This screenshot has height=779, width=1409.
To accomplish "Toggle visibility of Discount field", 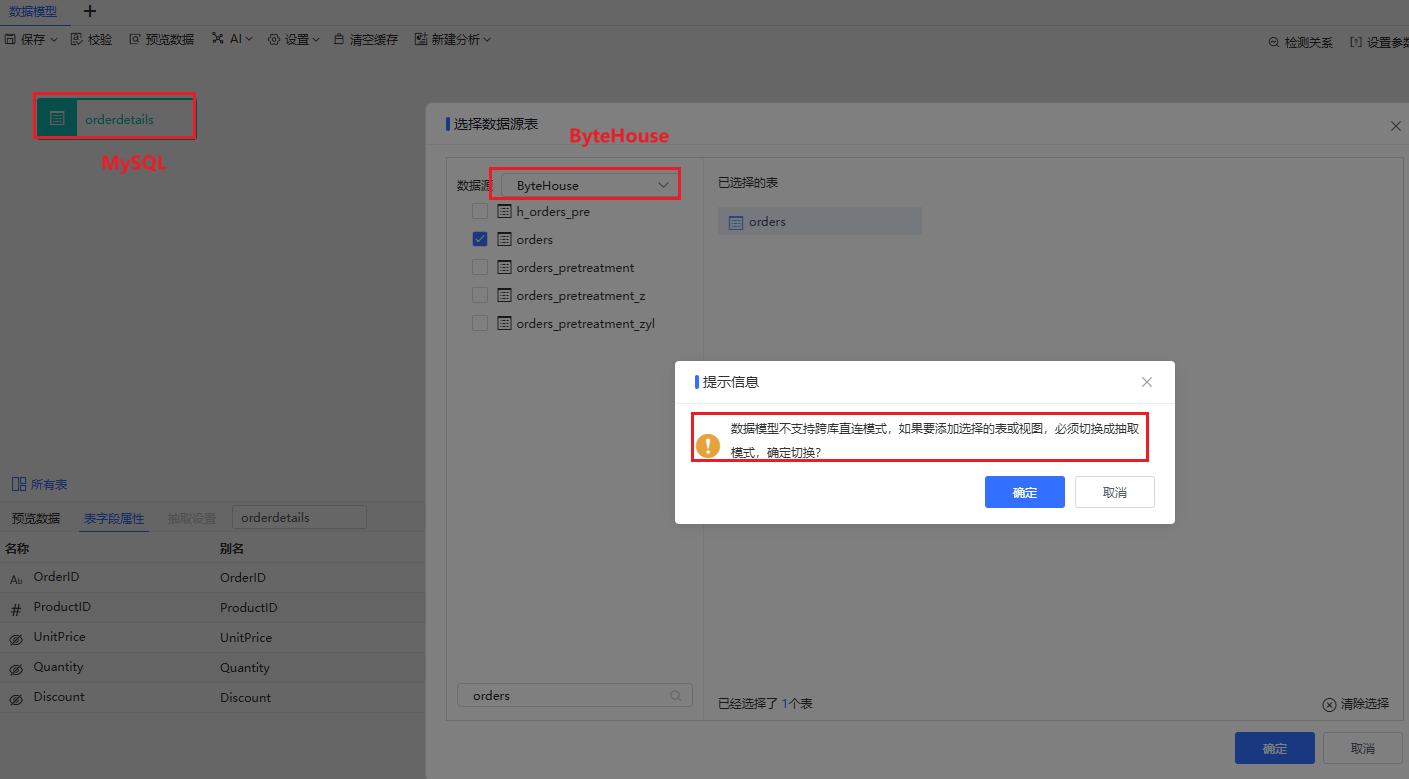I will coord(16,699).
